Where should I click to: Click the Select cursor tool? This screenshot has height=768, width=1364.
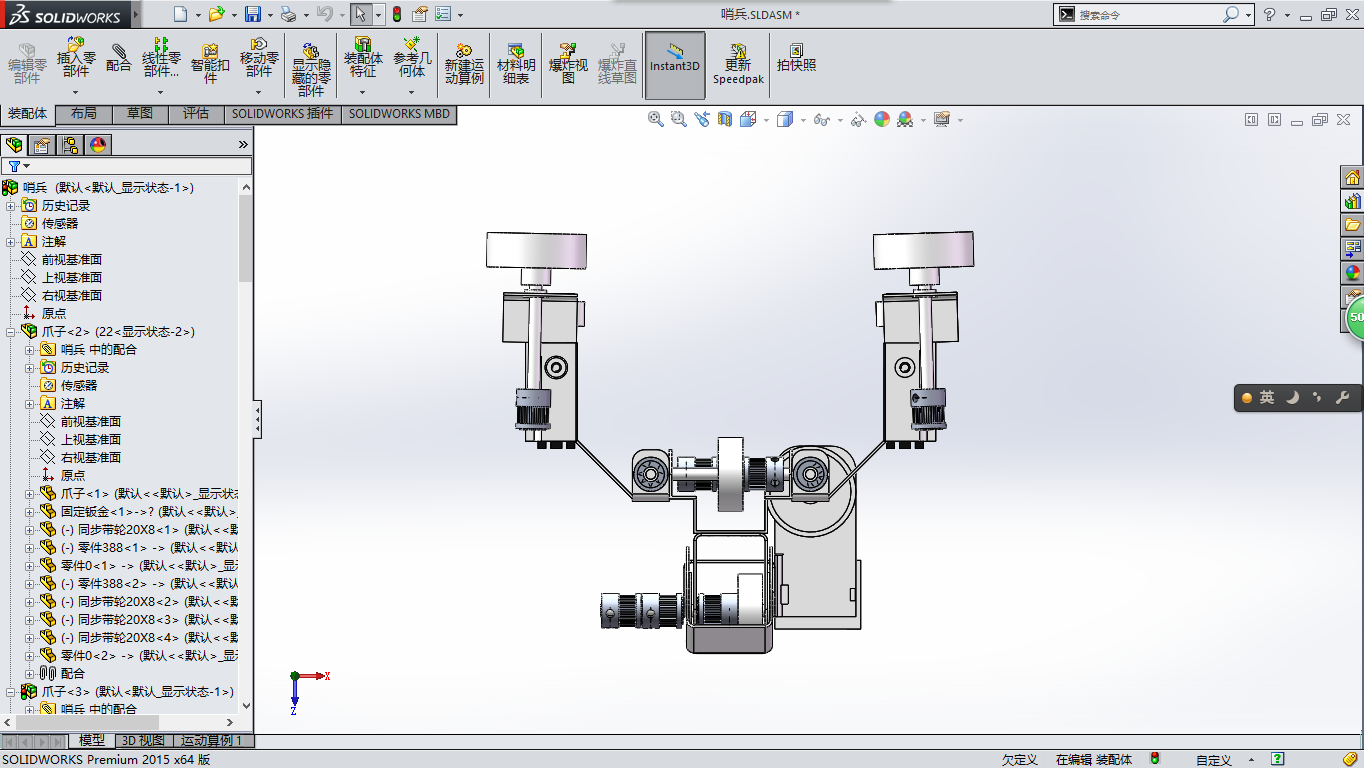click(362, 14)
